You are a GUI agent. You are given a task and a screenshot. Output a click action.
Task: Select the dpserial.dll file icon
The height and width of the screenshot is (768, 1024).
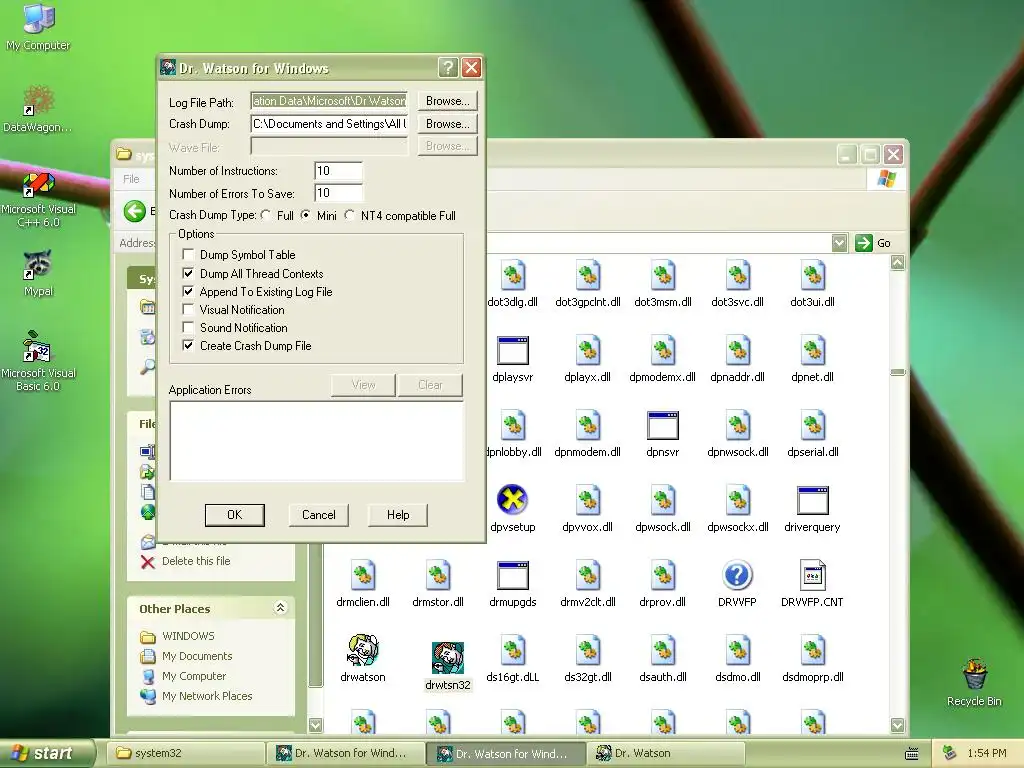(812, 425)
